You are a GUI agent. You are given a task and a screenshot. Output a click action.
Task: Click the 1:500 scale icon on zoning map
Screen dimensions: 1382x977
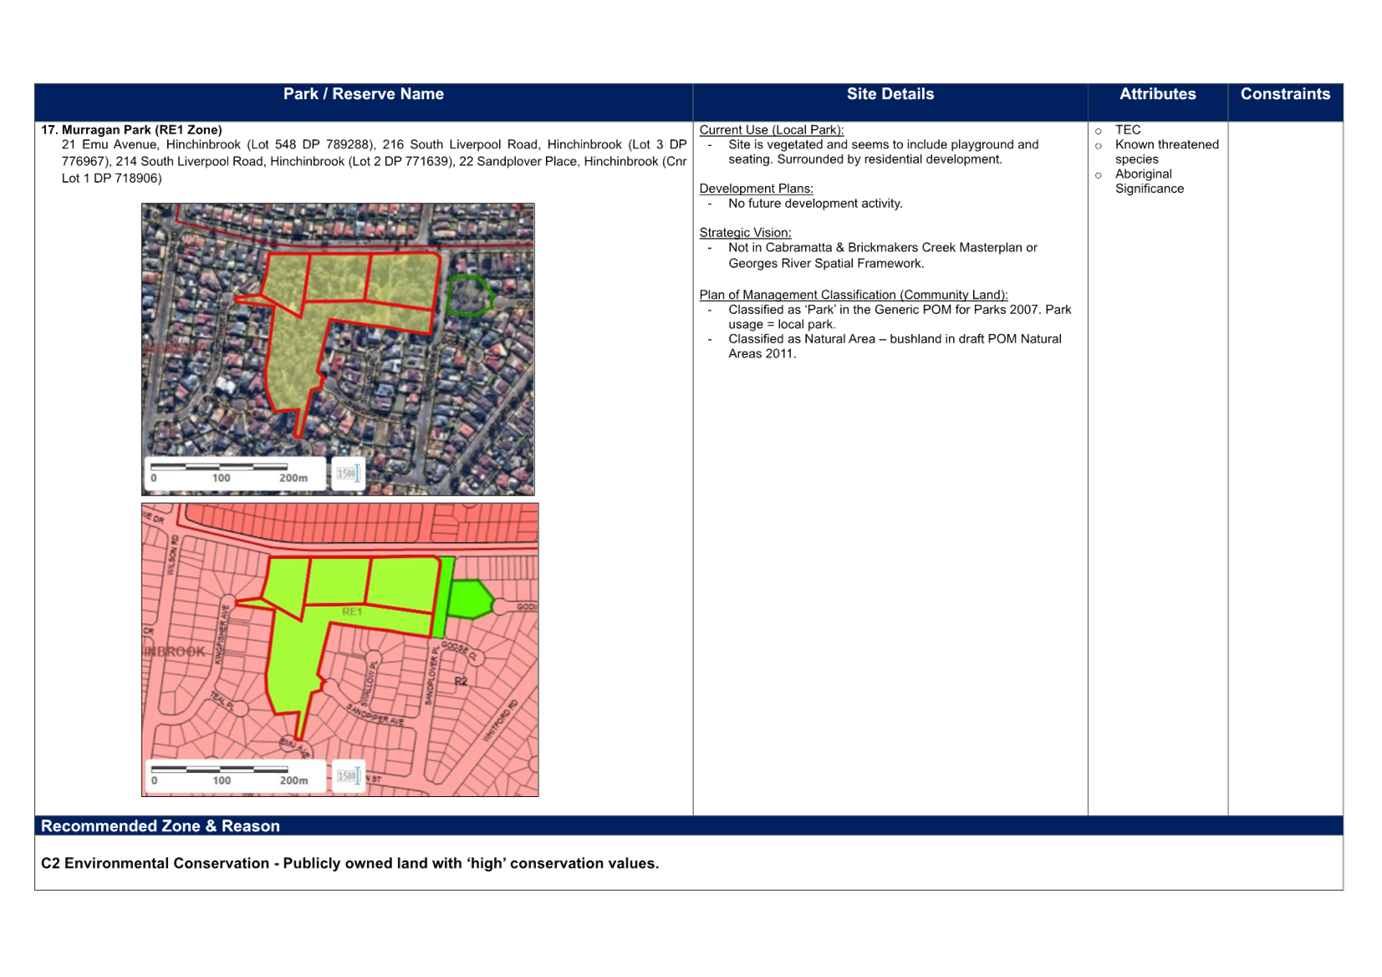coord(348,776)
